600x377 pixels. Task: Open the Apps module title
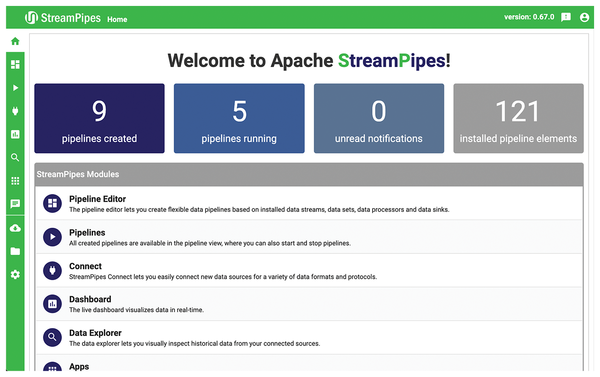(79, 366)
